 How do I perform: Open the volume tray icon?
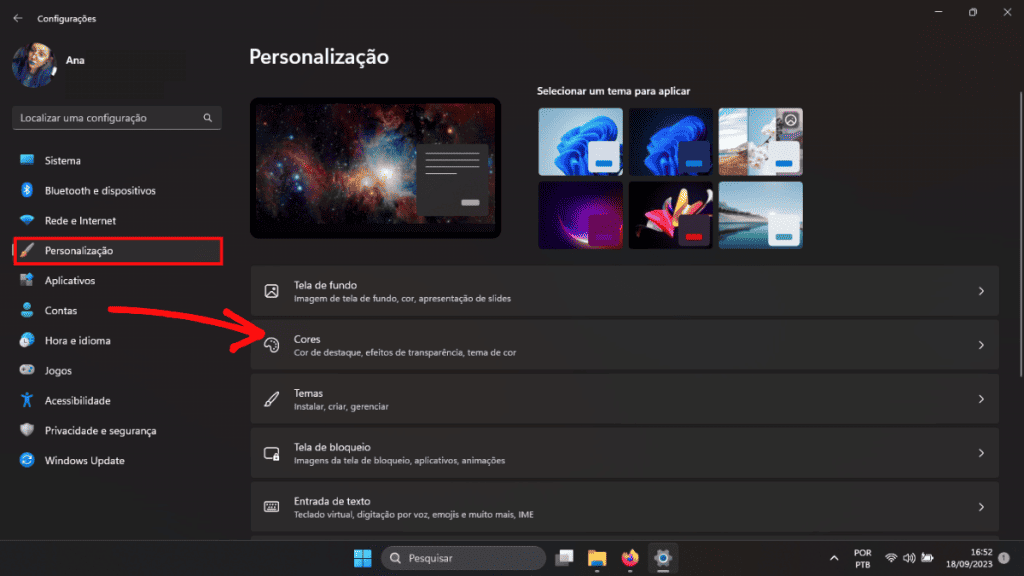909,558
